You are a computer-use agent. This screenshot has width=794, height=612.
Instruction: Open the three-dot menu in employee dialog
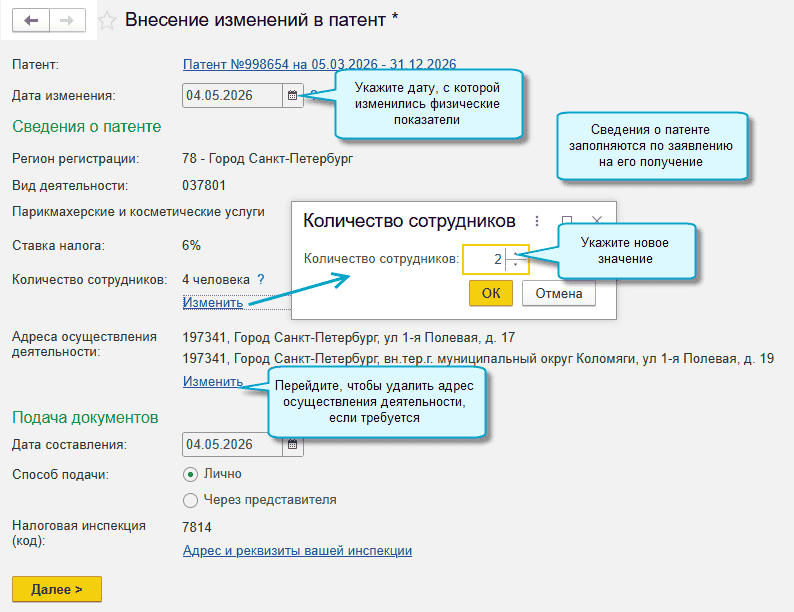[537, 221]
